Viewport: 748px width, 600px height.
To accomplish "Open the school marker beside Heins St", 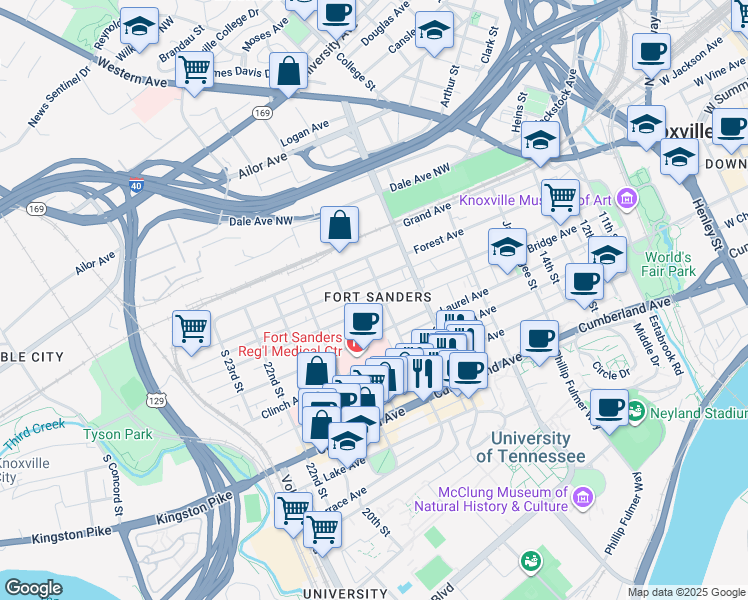I will coord(540,141).
